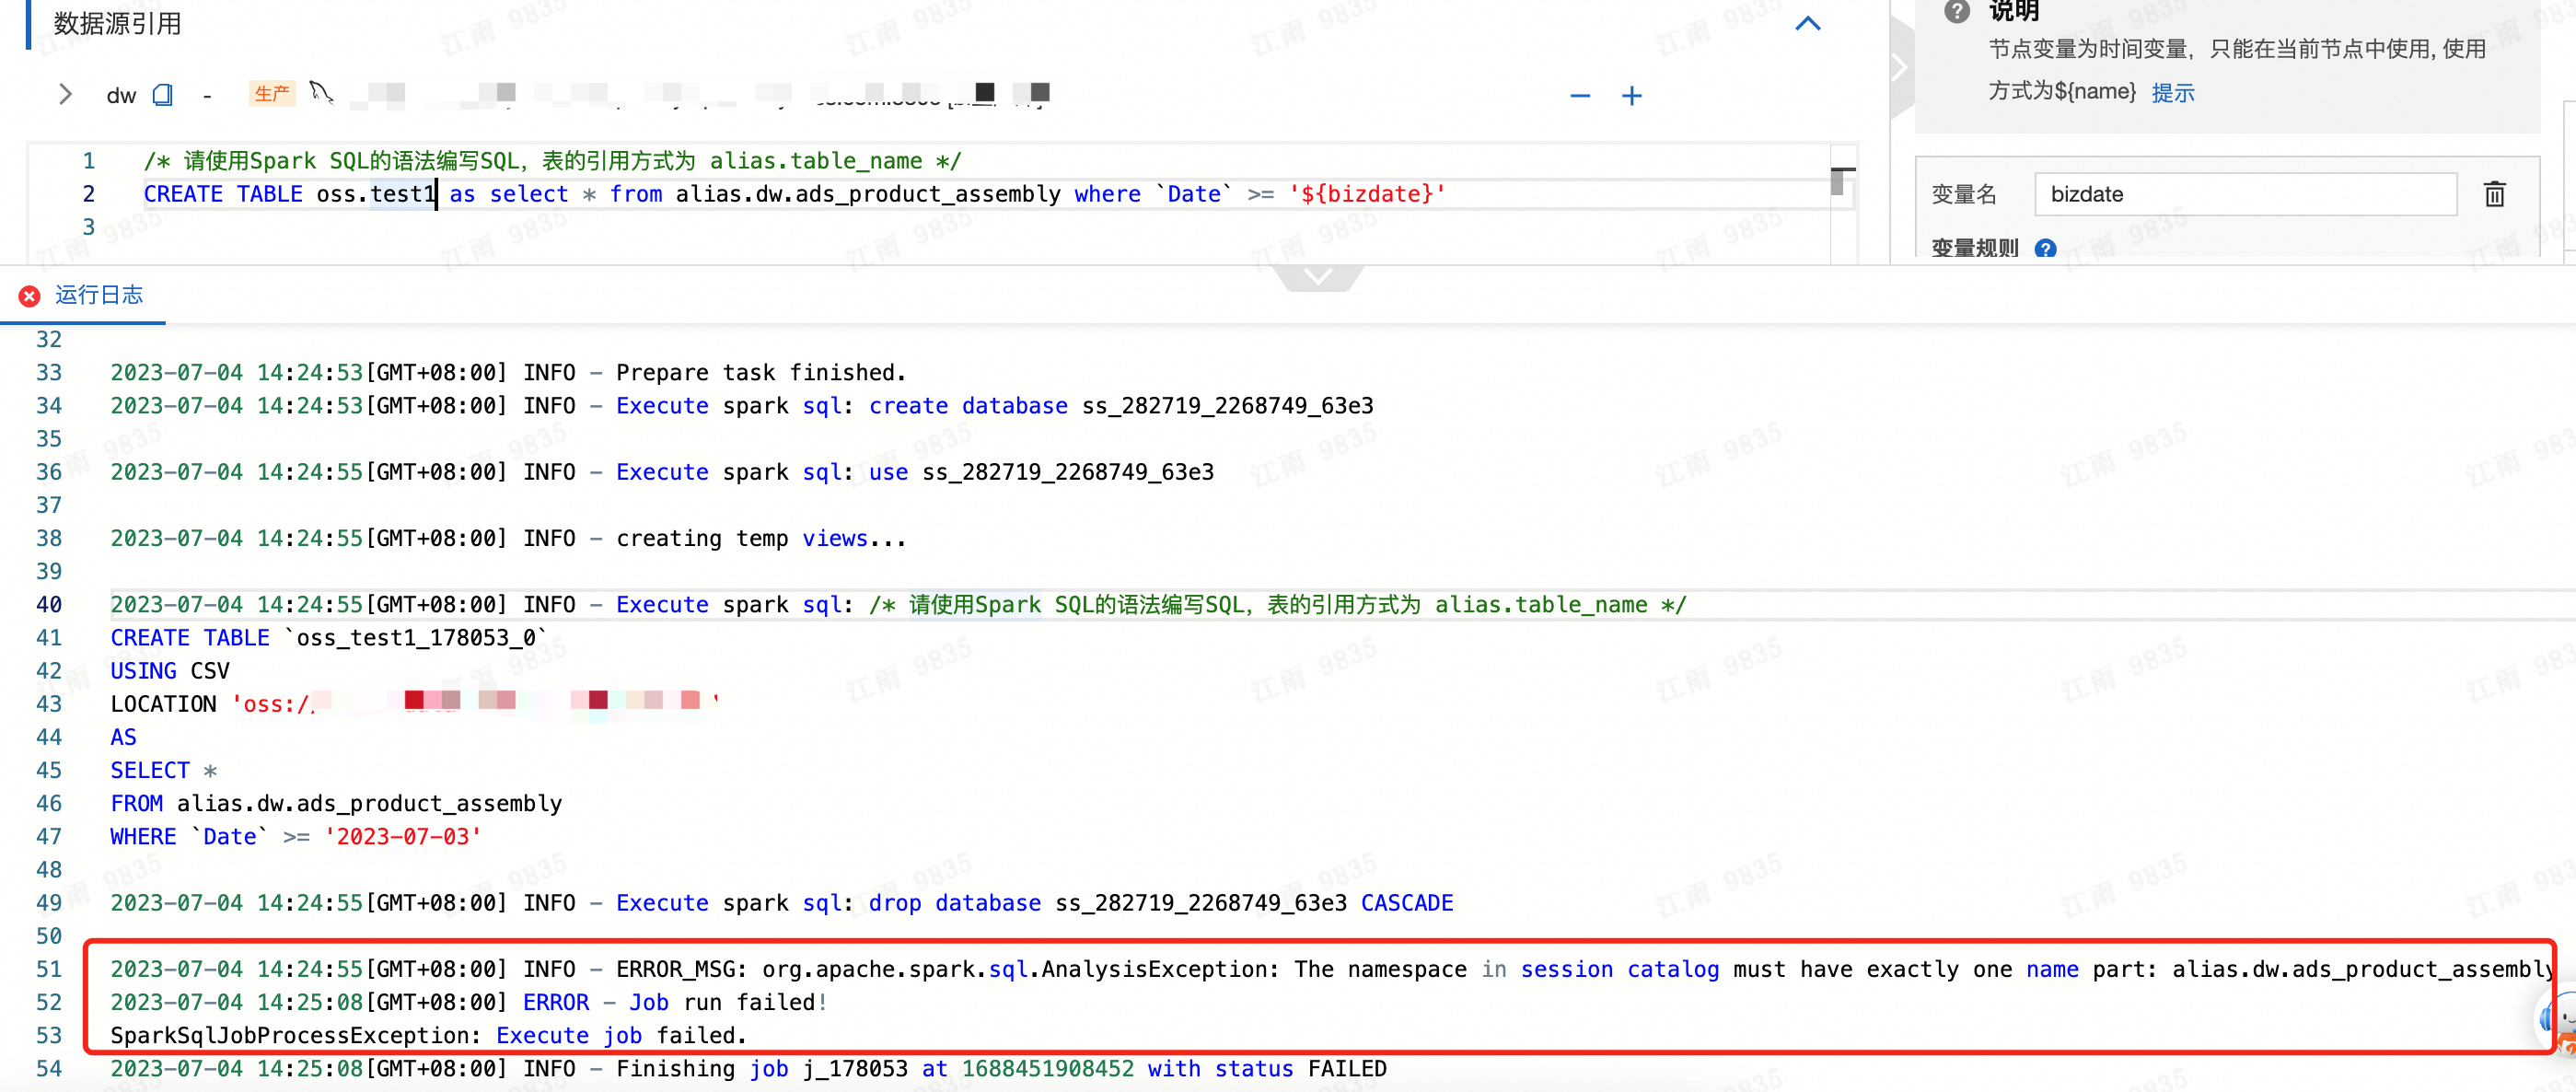Screen dimensions: 2576x1092
Task: Click log line 38 creating temp views
Action: (508, 538)
